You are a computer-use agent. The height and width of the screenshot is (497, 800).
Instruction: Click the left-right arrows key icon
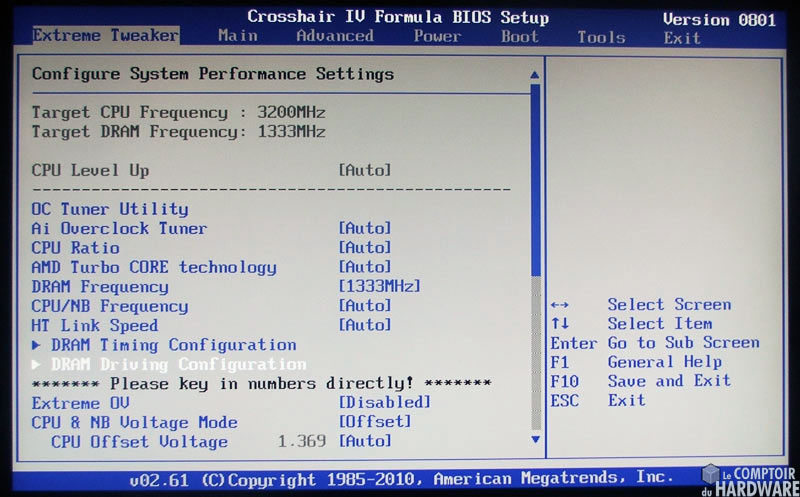(x=560, y=305)
